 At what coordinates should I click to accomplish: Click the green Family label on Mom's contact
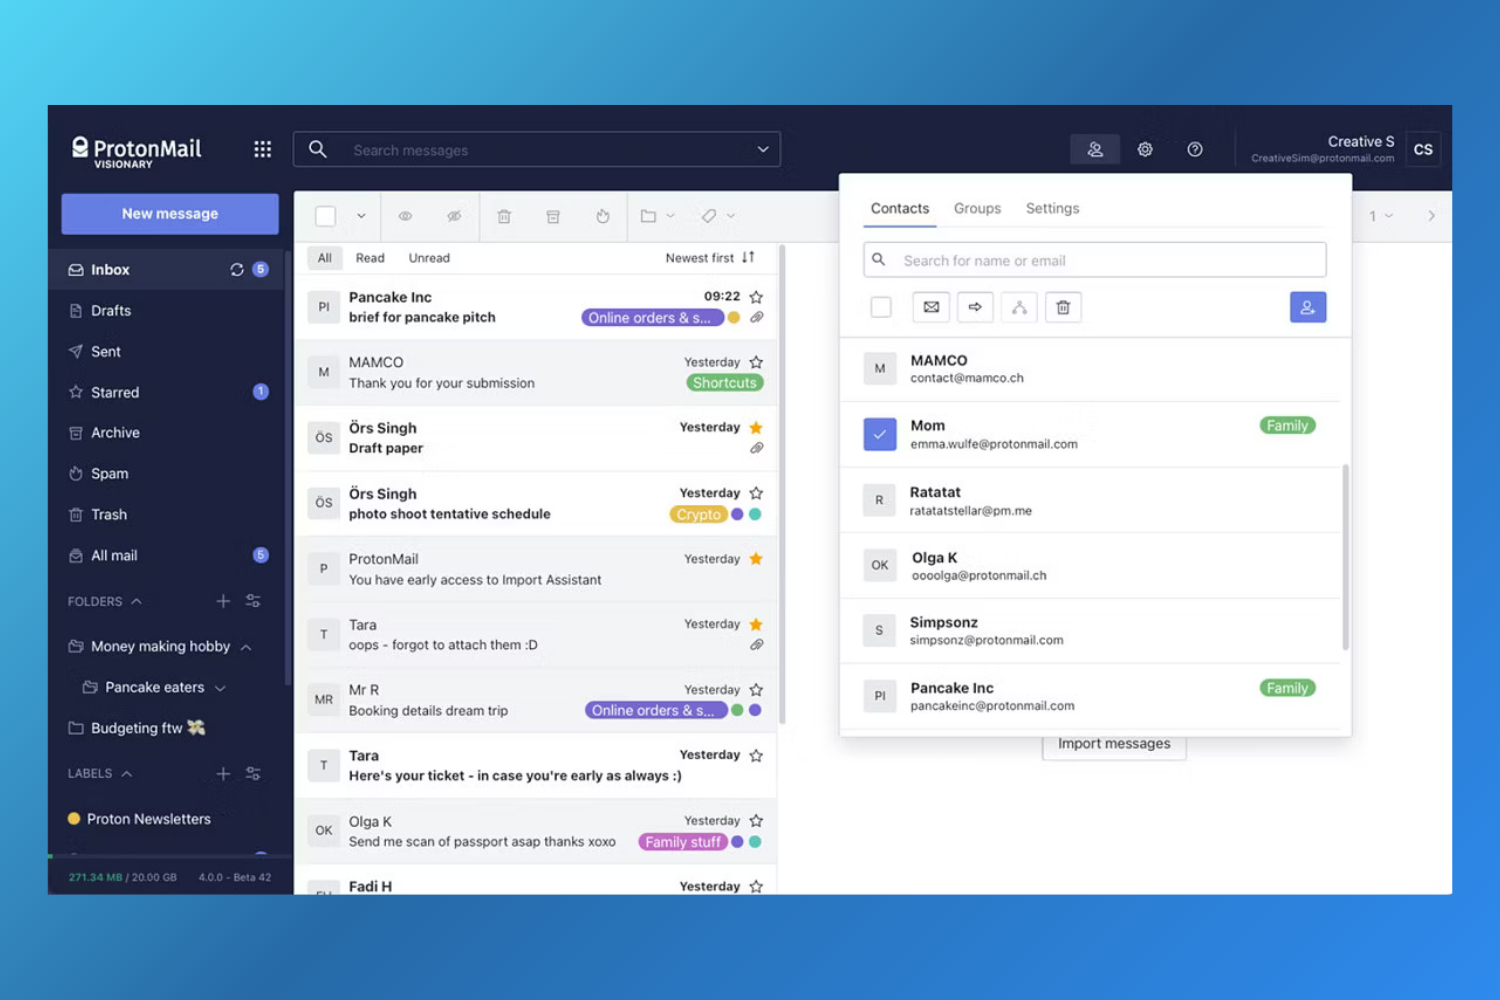pos(1287,425)
